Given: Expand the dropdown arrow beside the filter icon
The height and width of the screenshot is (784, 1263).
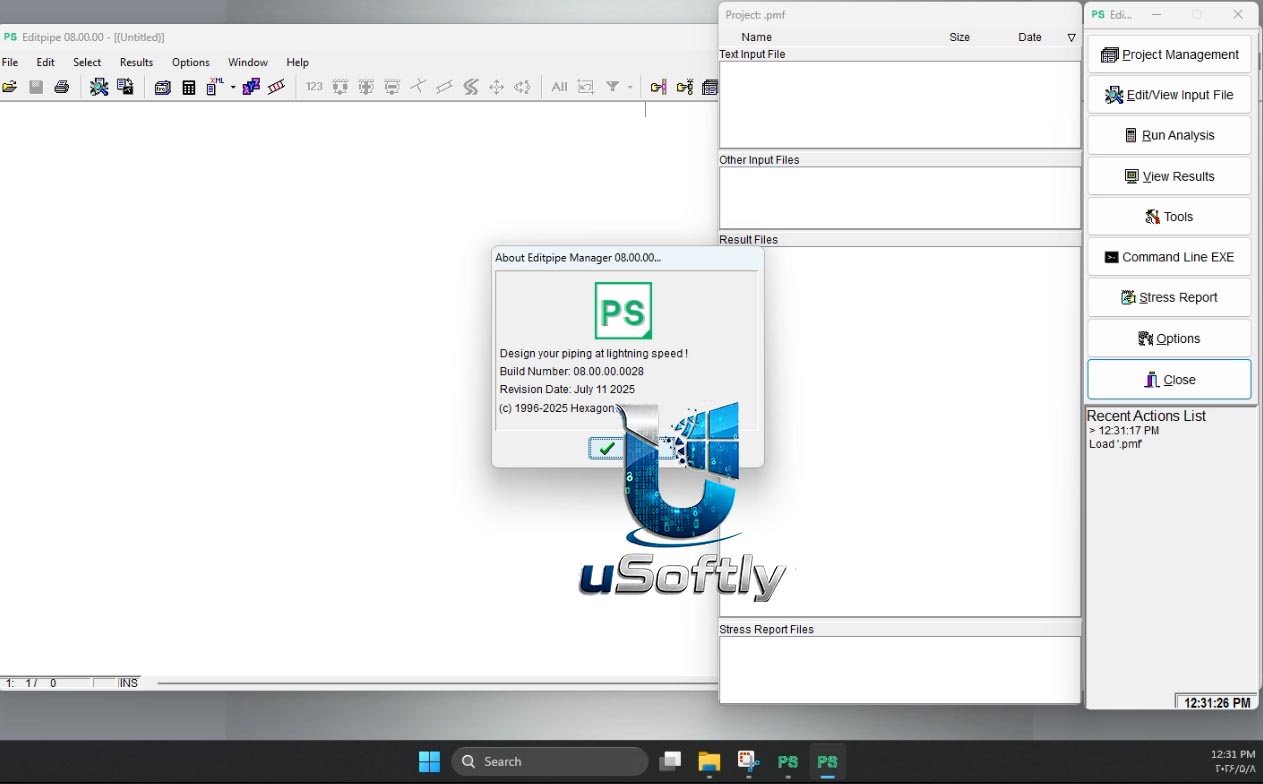Looking at the screenshot, I should (x=630, y=87).
